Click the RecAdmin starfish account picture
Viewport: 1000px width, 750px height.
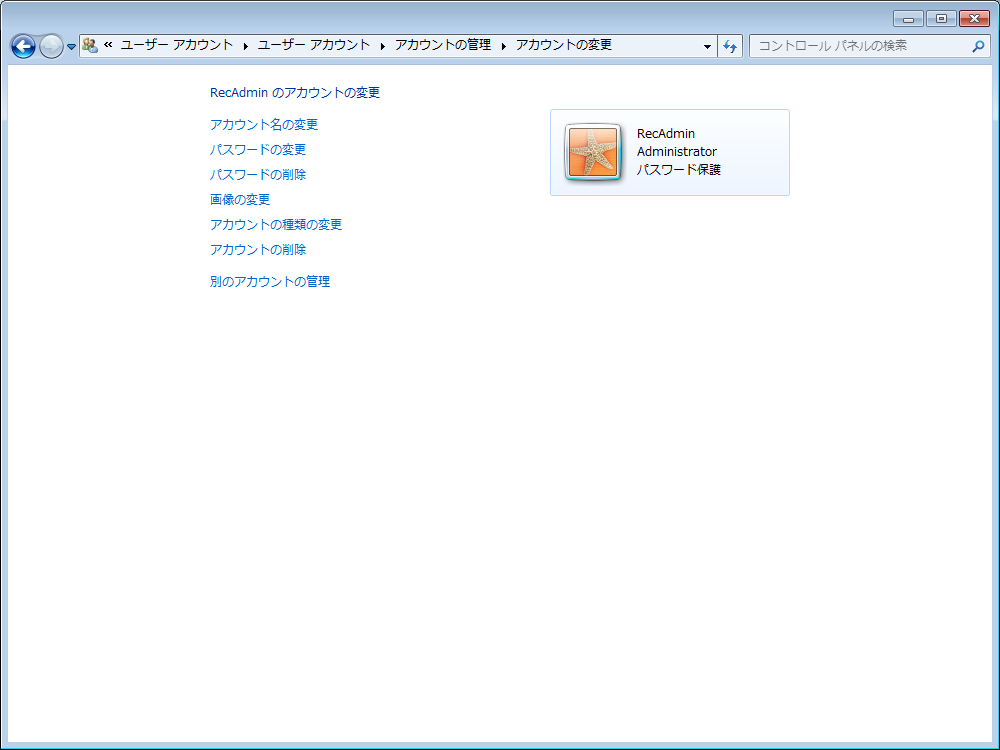pyautogui.click(x=594, y=153)
